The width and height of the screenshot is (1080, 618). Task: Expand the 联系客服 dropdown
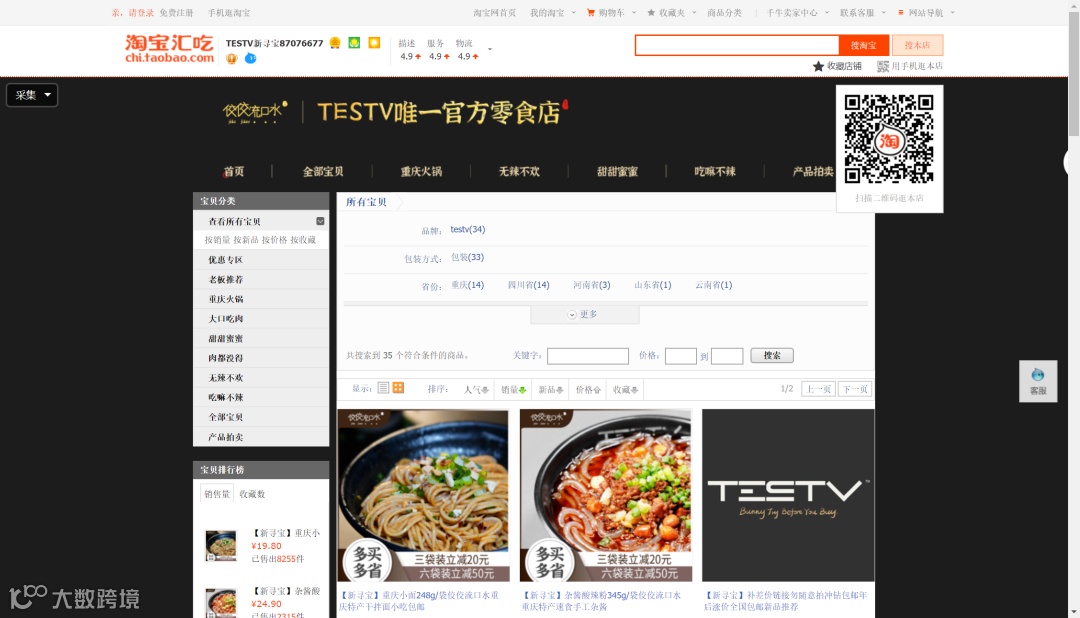pos(883,12)
